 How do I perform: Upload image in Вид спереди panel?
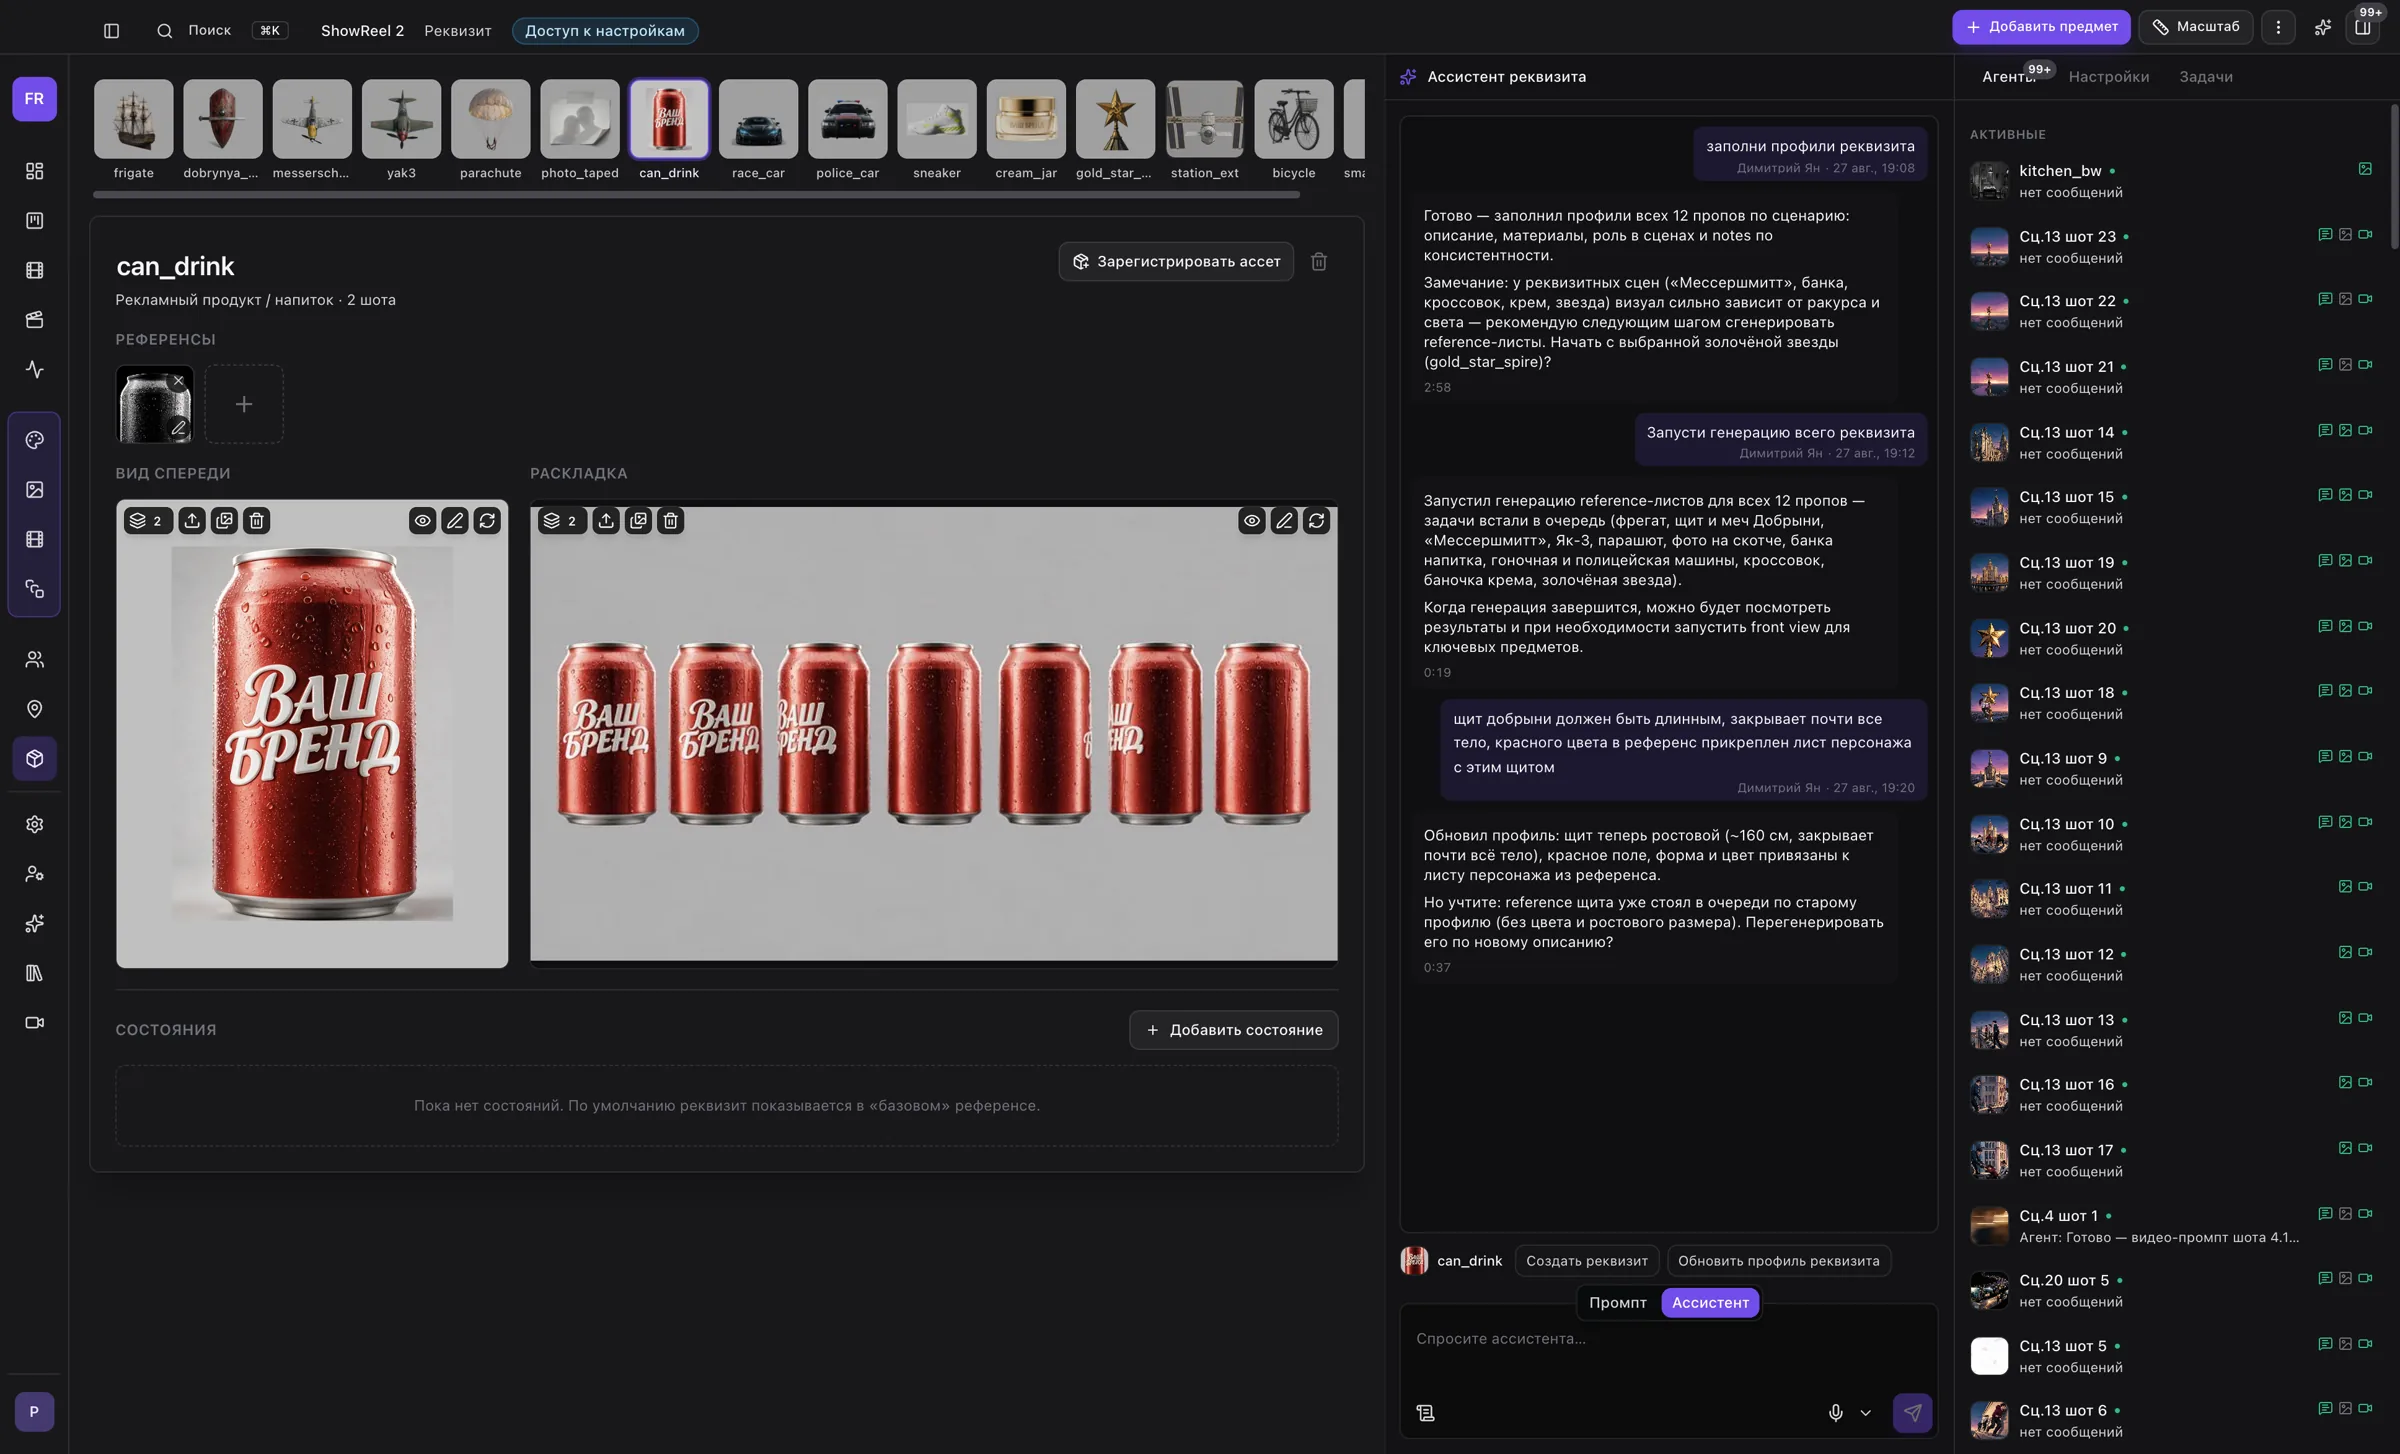coord(192,521)
